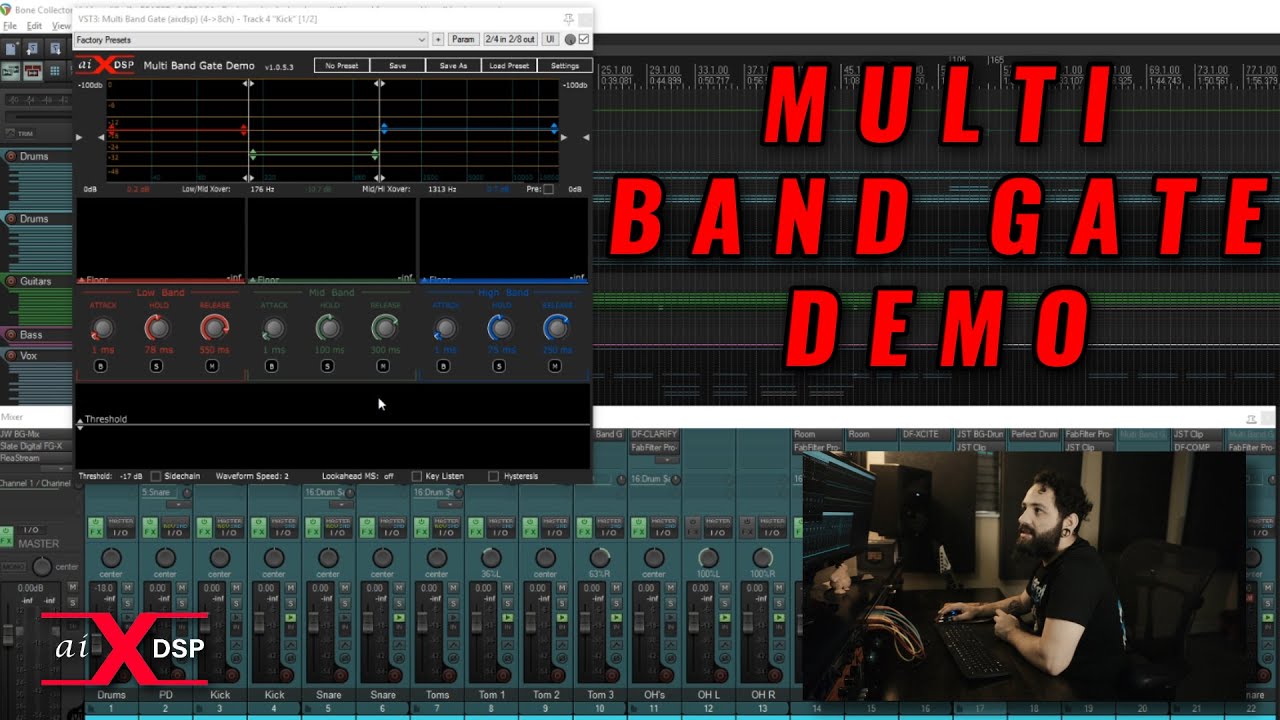The image size is (1280, 720).
Task: Click the No Preset button
Action: coord(342,66)
